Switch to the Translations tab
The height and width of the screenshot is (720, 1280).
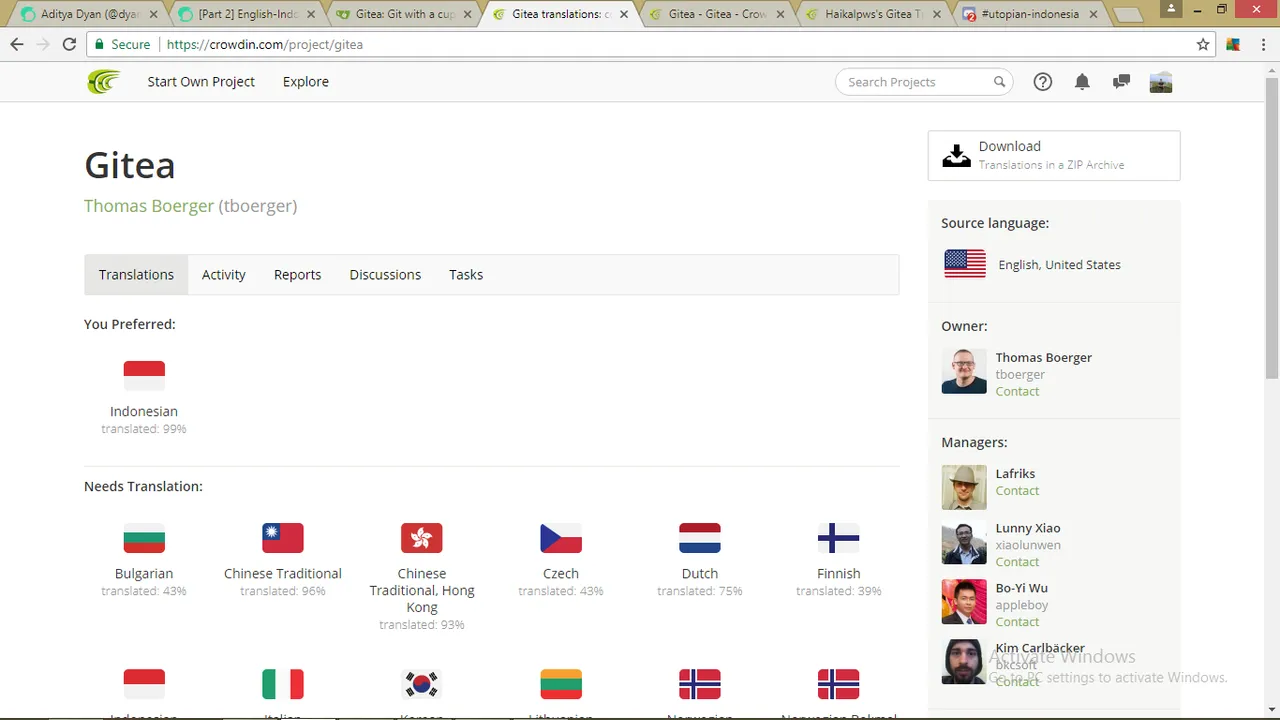[136, 275]
